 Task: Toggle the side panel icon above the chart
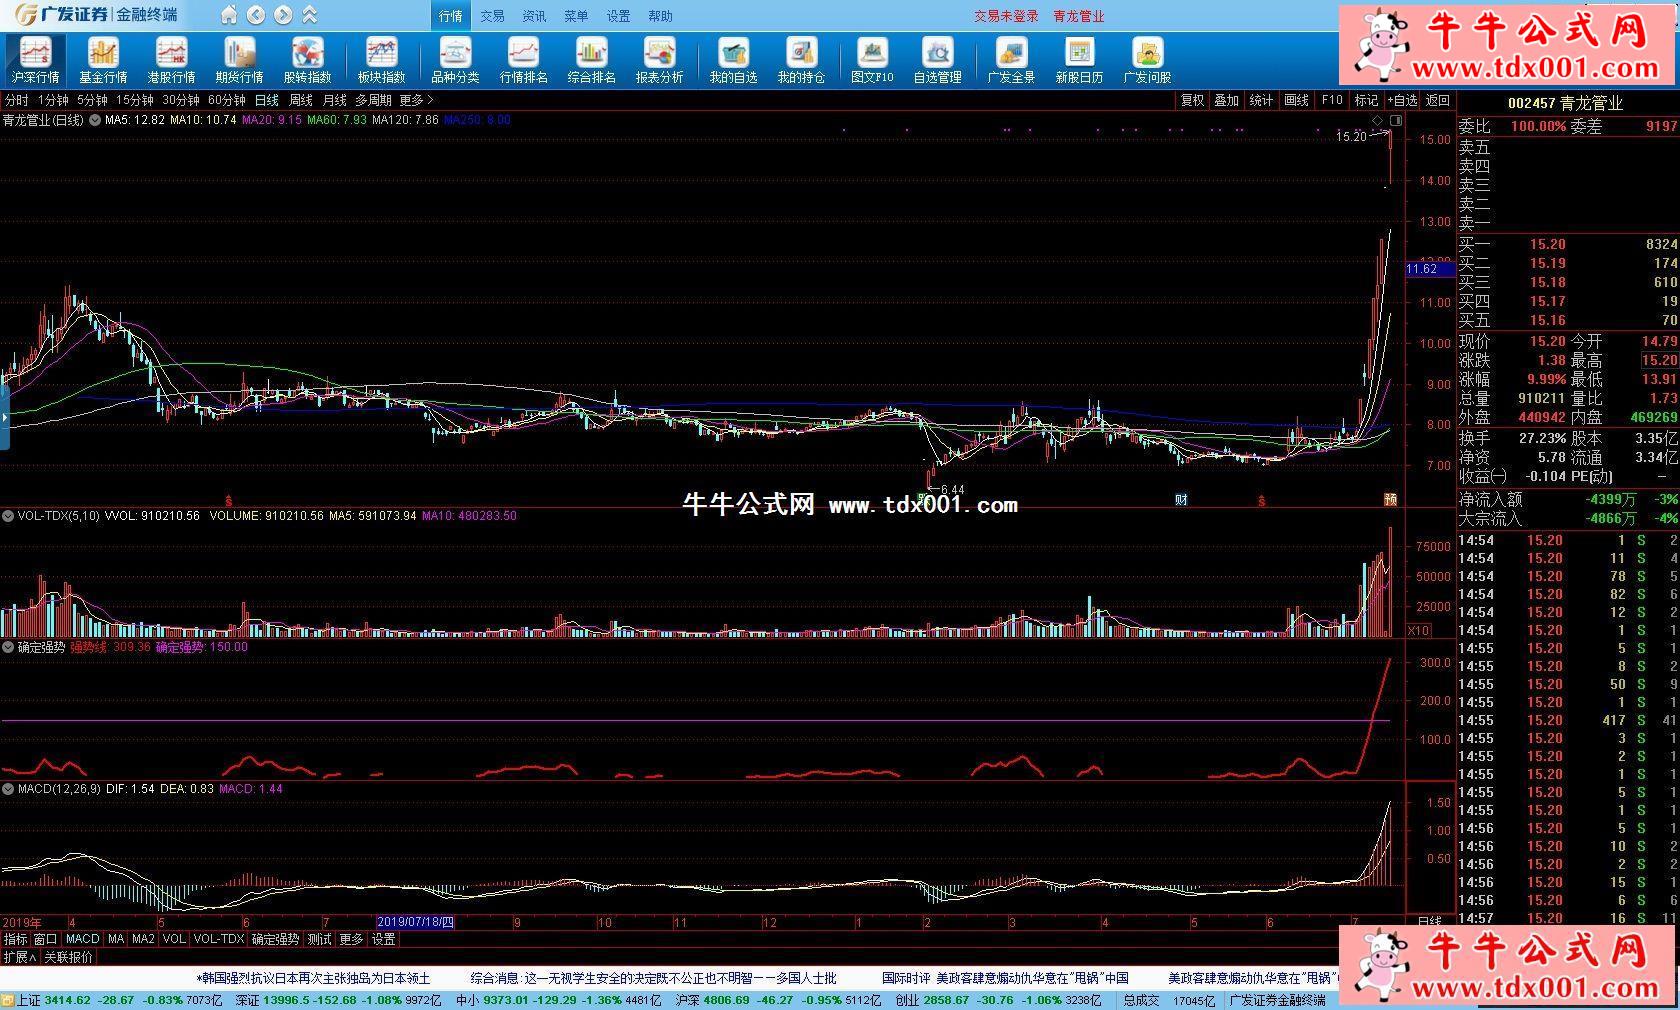tap(1397, 120)
